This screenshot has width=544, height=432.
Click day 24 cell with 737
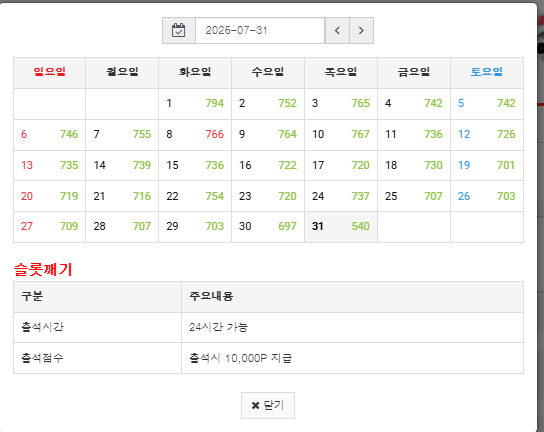tap(341, 196)
